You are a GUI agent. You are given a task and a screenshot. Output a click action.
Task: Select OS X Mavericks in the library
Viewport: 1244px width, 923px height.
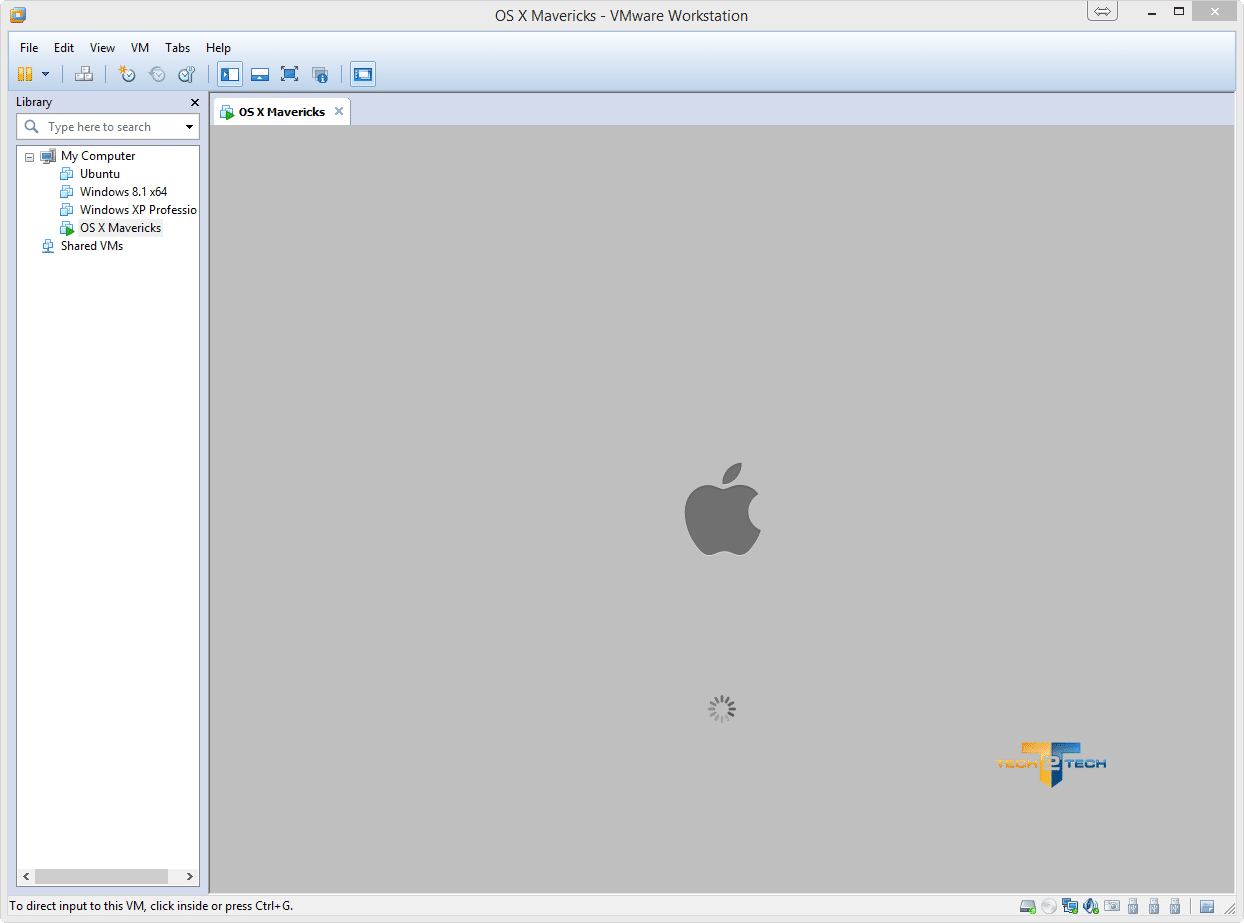pos(120,228)
